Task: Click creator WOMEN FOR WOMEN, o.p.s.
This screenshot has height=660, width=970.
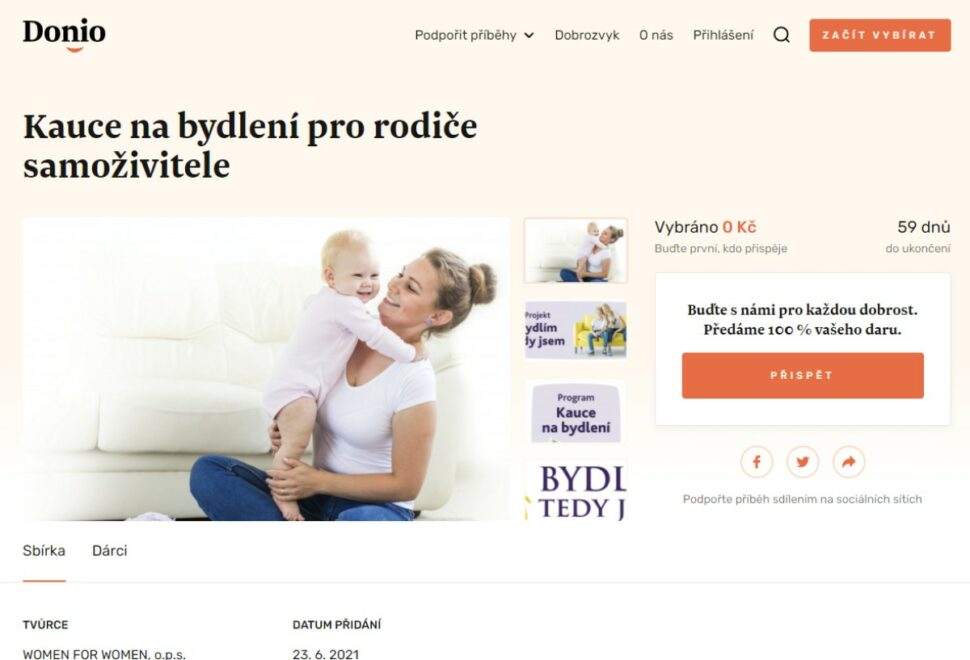Action: pos(104,653)
